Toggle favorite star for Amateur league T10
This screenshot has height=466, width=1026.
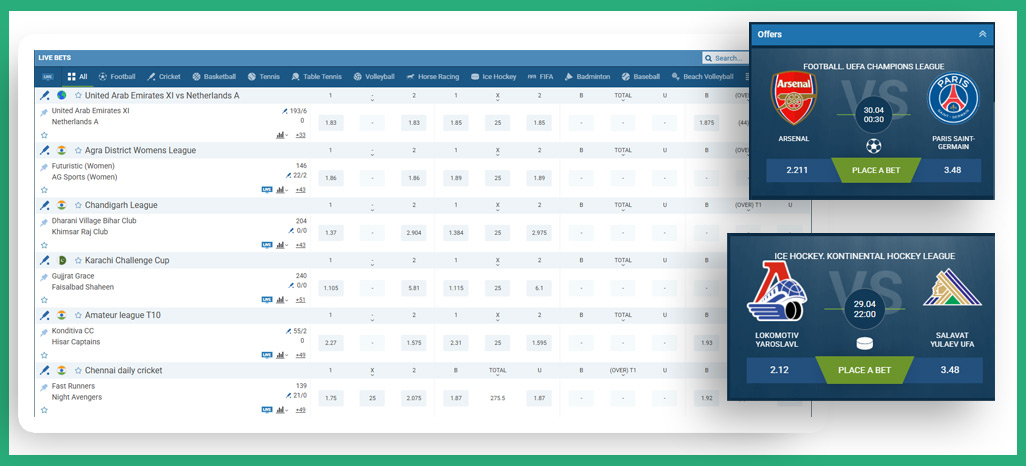pyautogui.click(x=78, y=315)
